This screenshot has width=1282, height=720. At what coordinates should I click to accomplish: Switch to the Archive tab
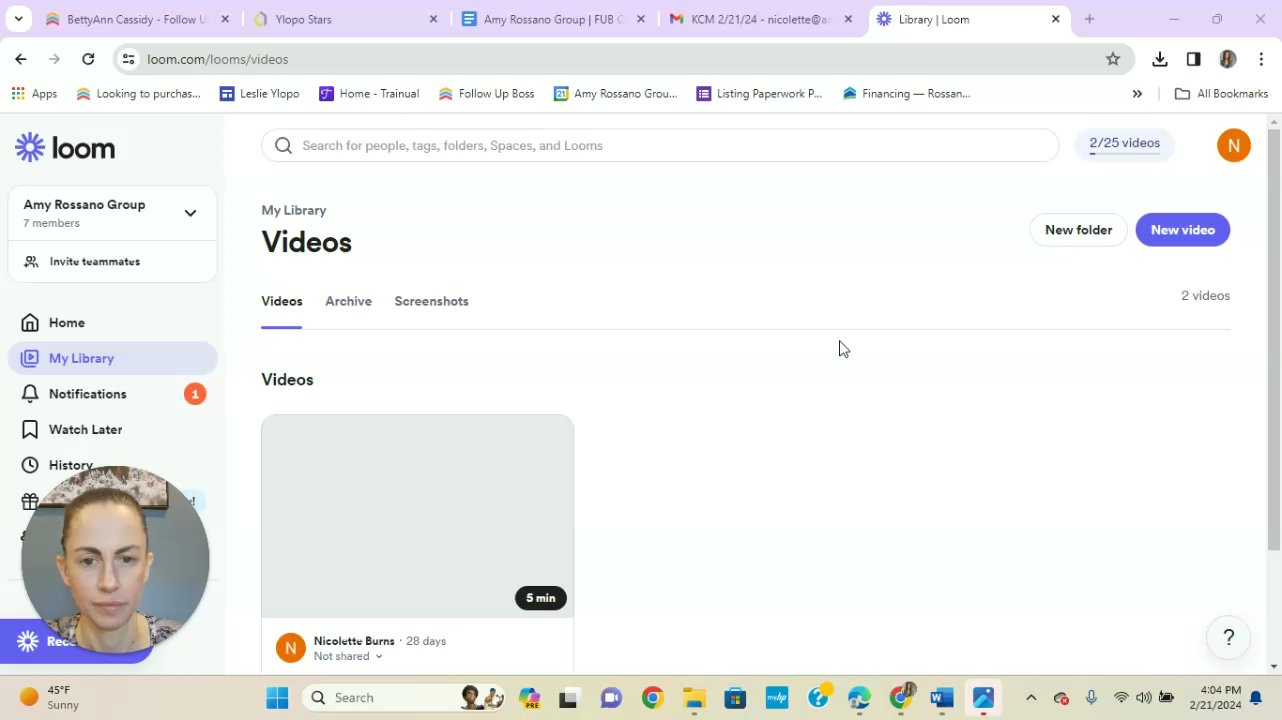pos(348,301)
